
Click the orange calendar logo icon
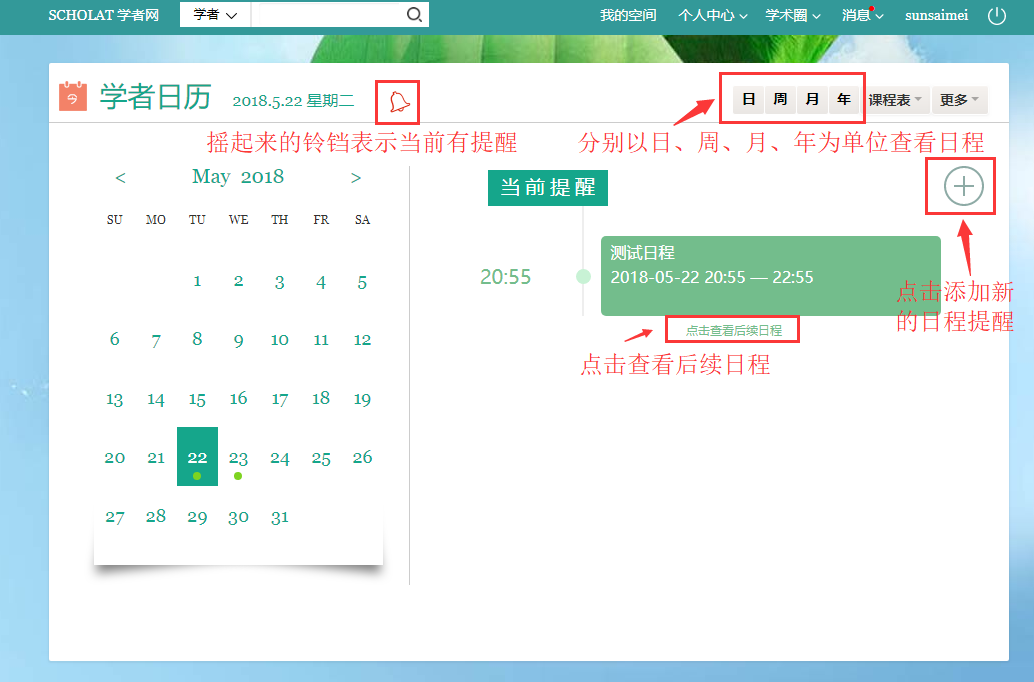[x=73, y=96]
